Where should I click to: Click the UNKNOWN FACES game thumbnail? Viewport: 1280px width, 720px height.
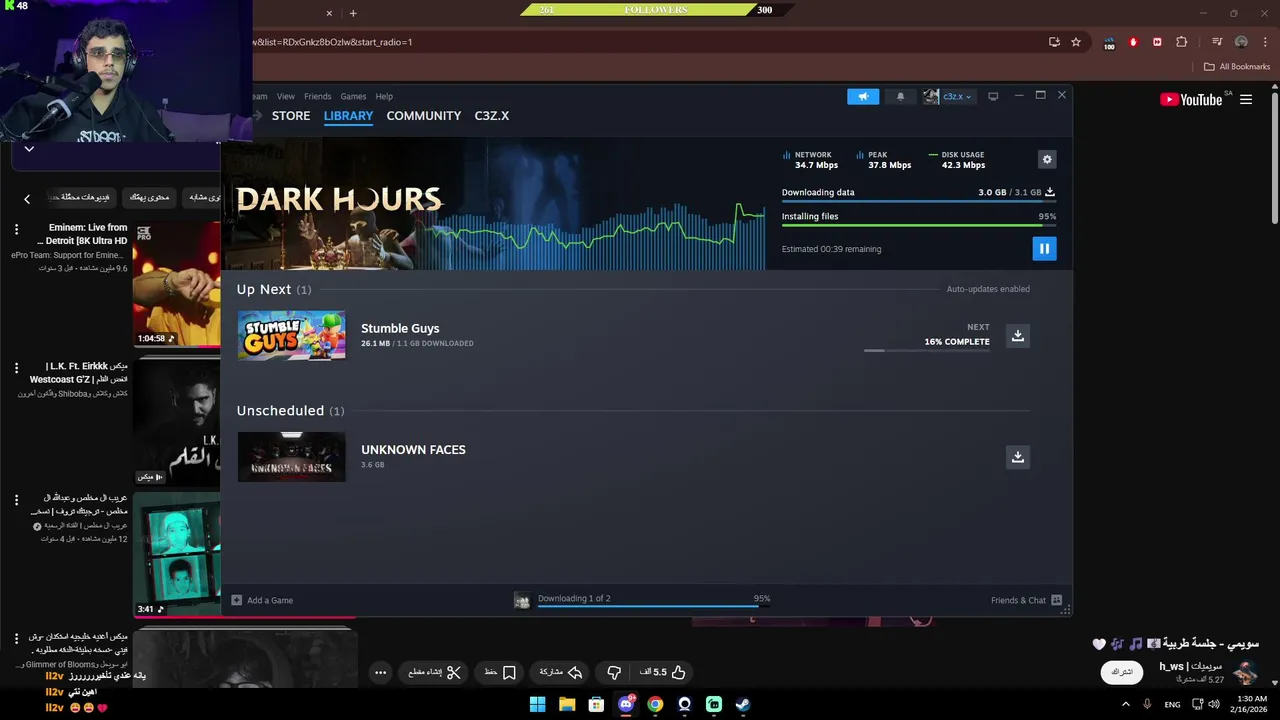(x=292, y=457)
